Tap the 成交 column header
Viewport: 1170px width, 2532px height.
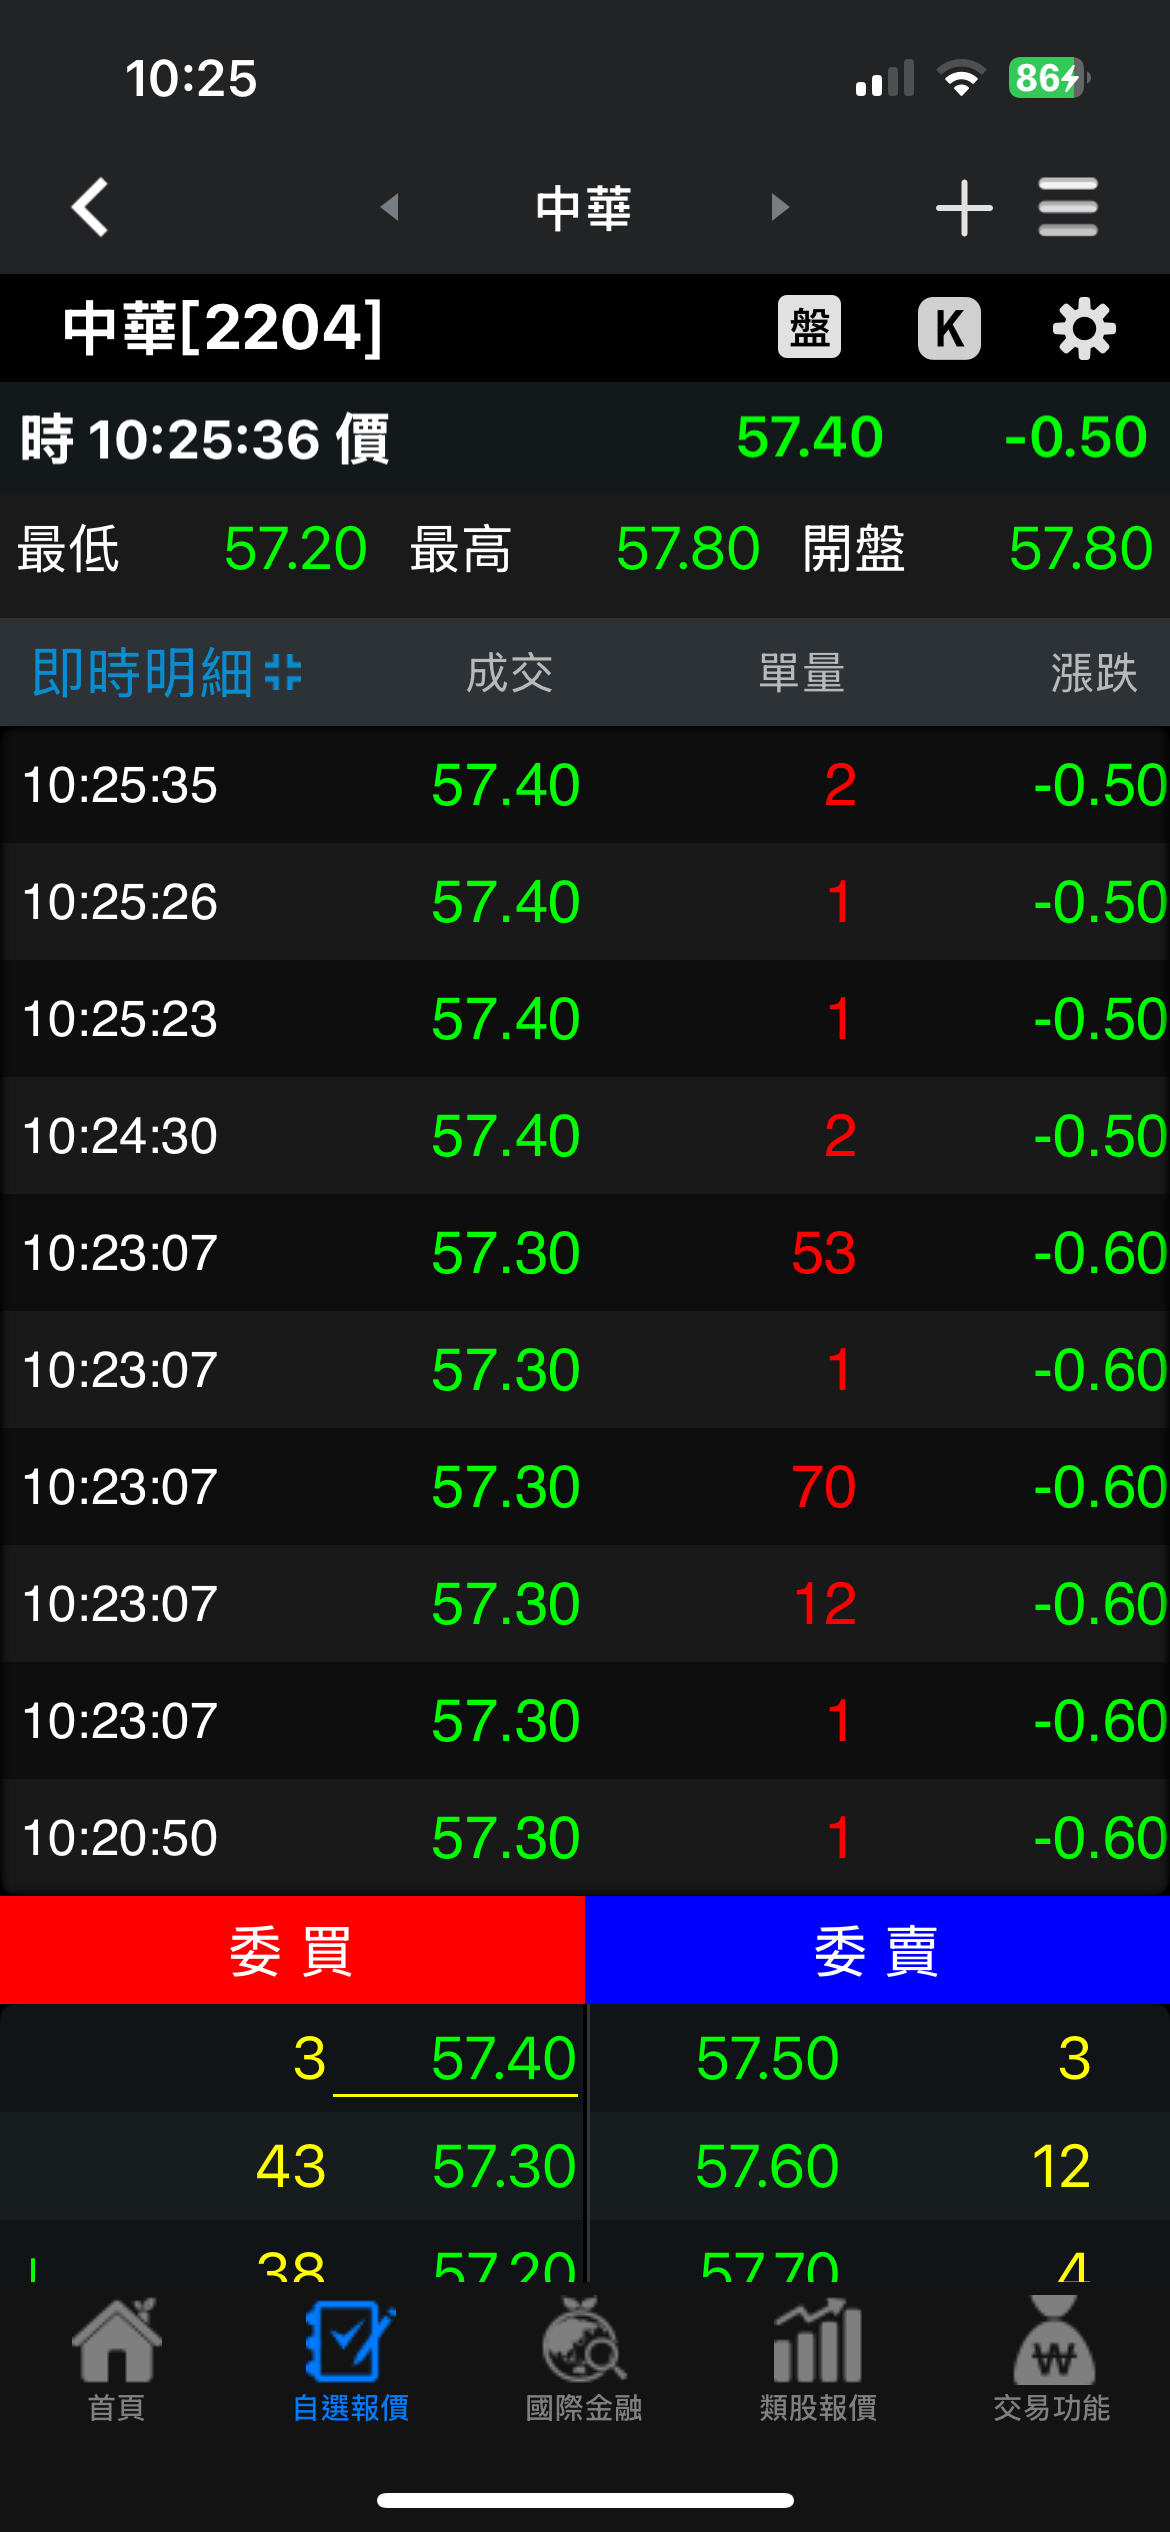coord(509,673)
